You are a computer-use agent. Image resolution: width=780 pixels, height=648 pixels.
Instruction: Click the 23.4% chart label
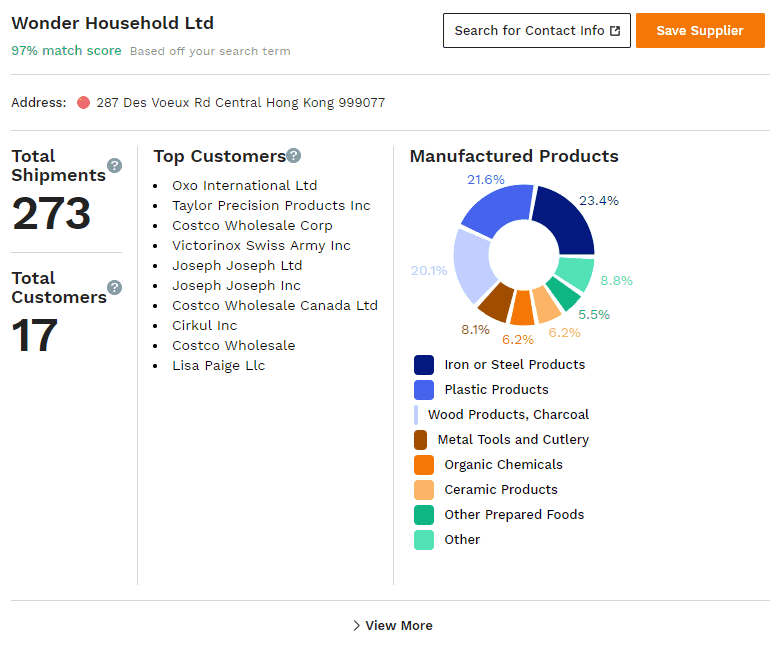598,201
